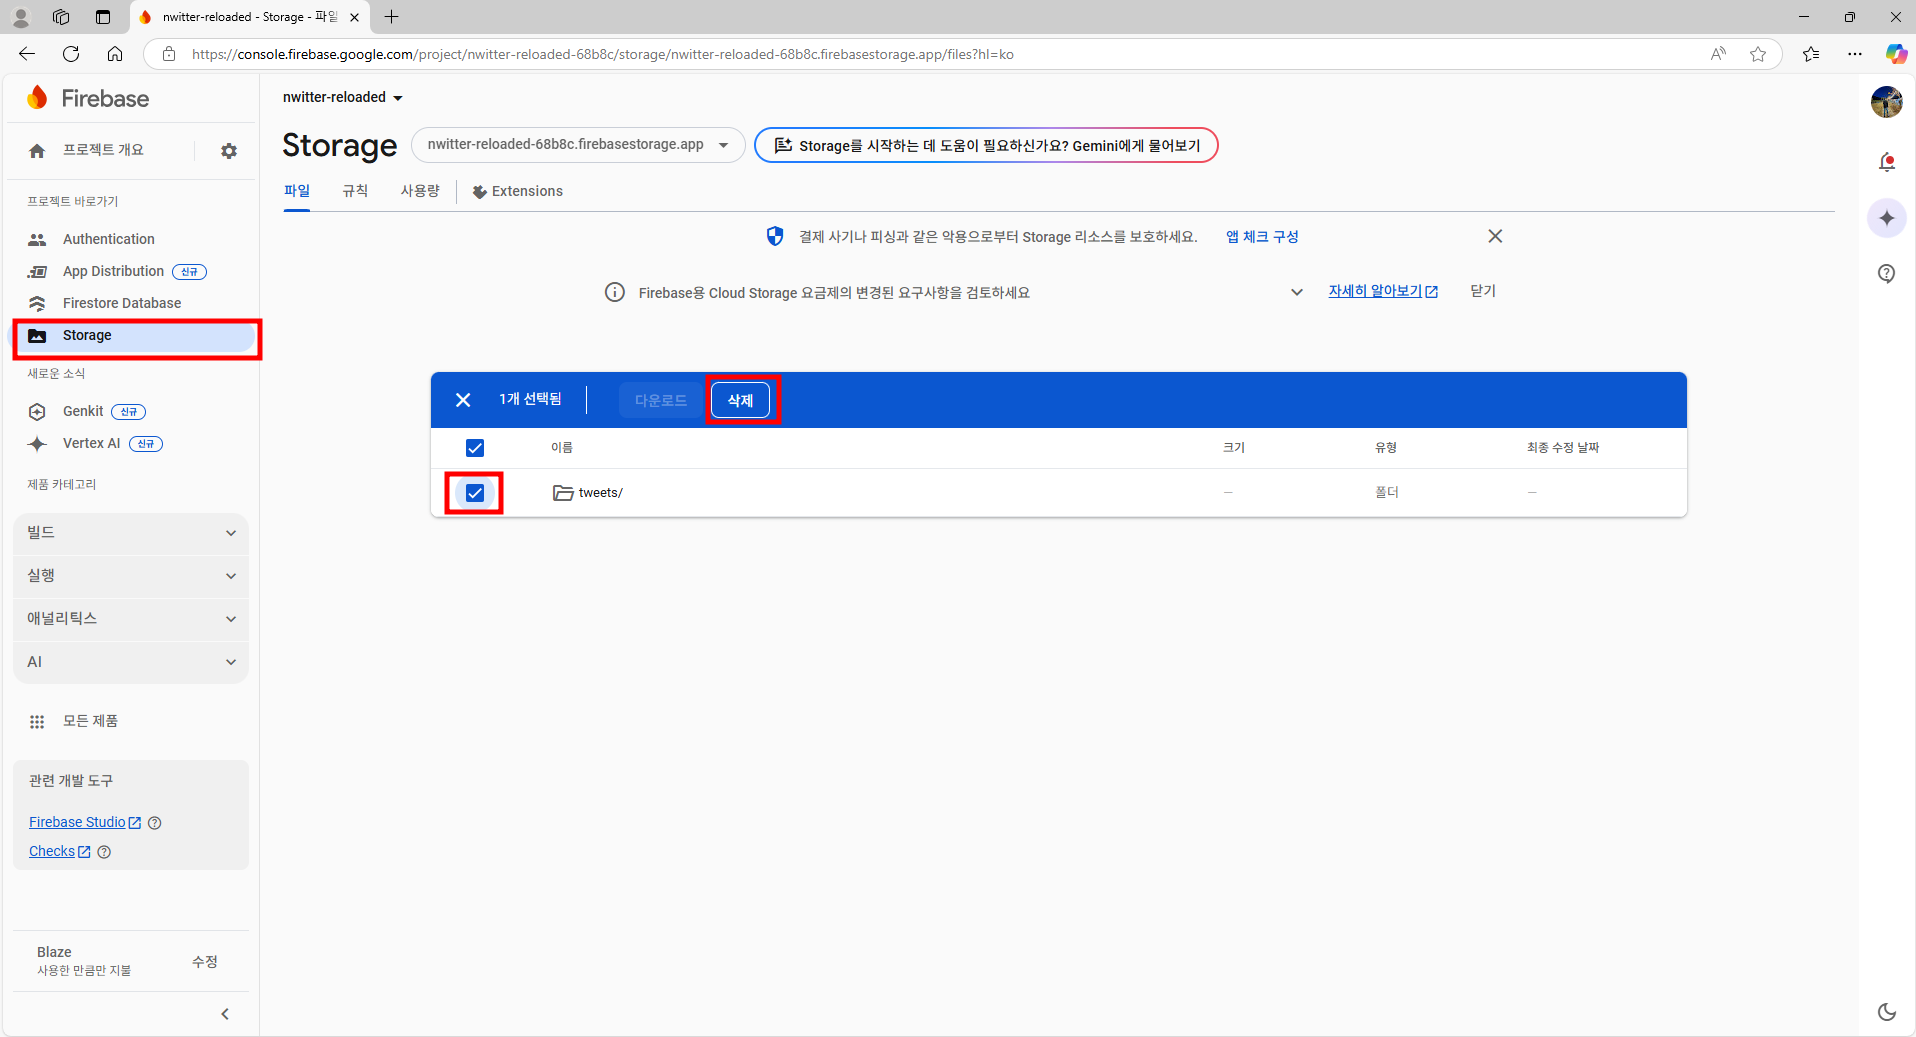Screen dimensions: 1916x1037
Task: Open the account avatar menu
Action: 1887,102
